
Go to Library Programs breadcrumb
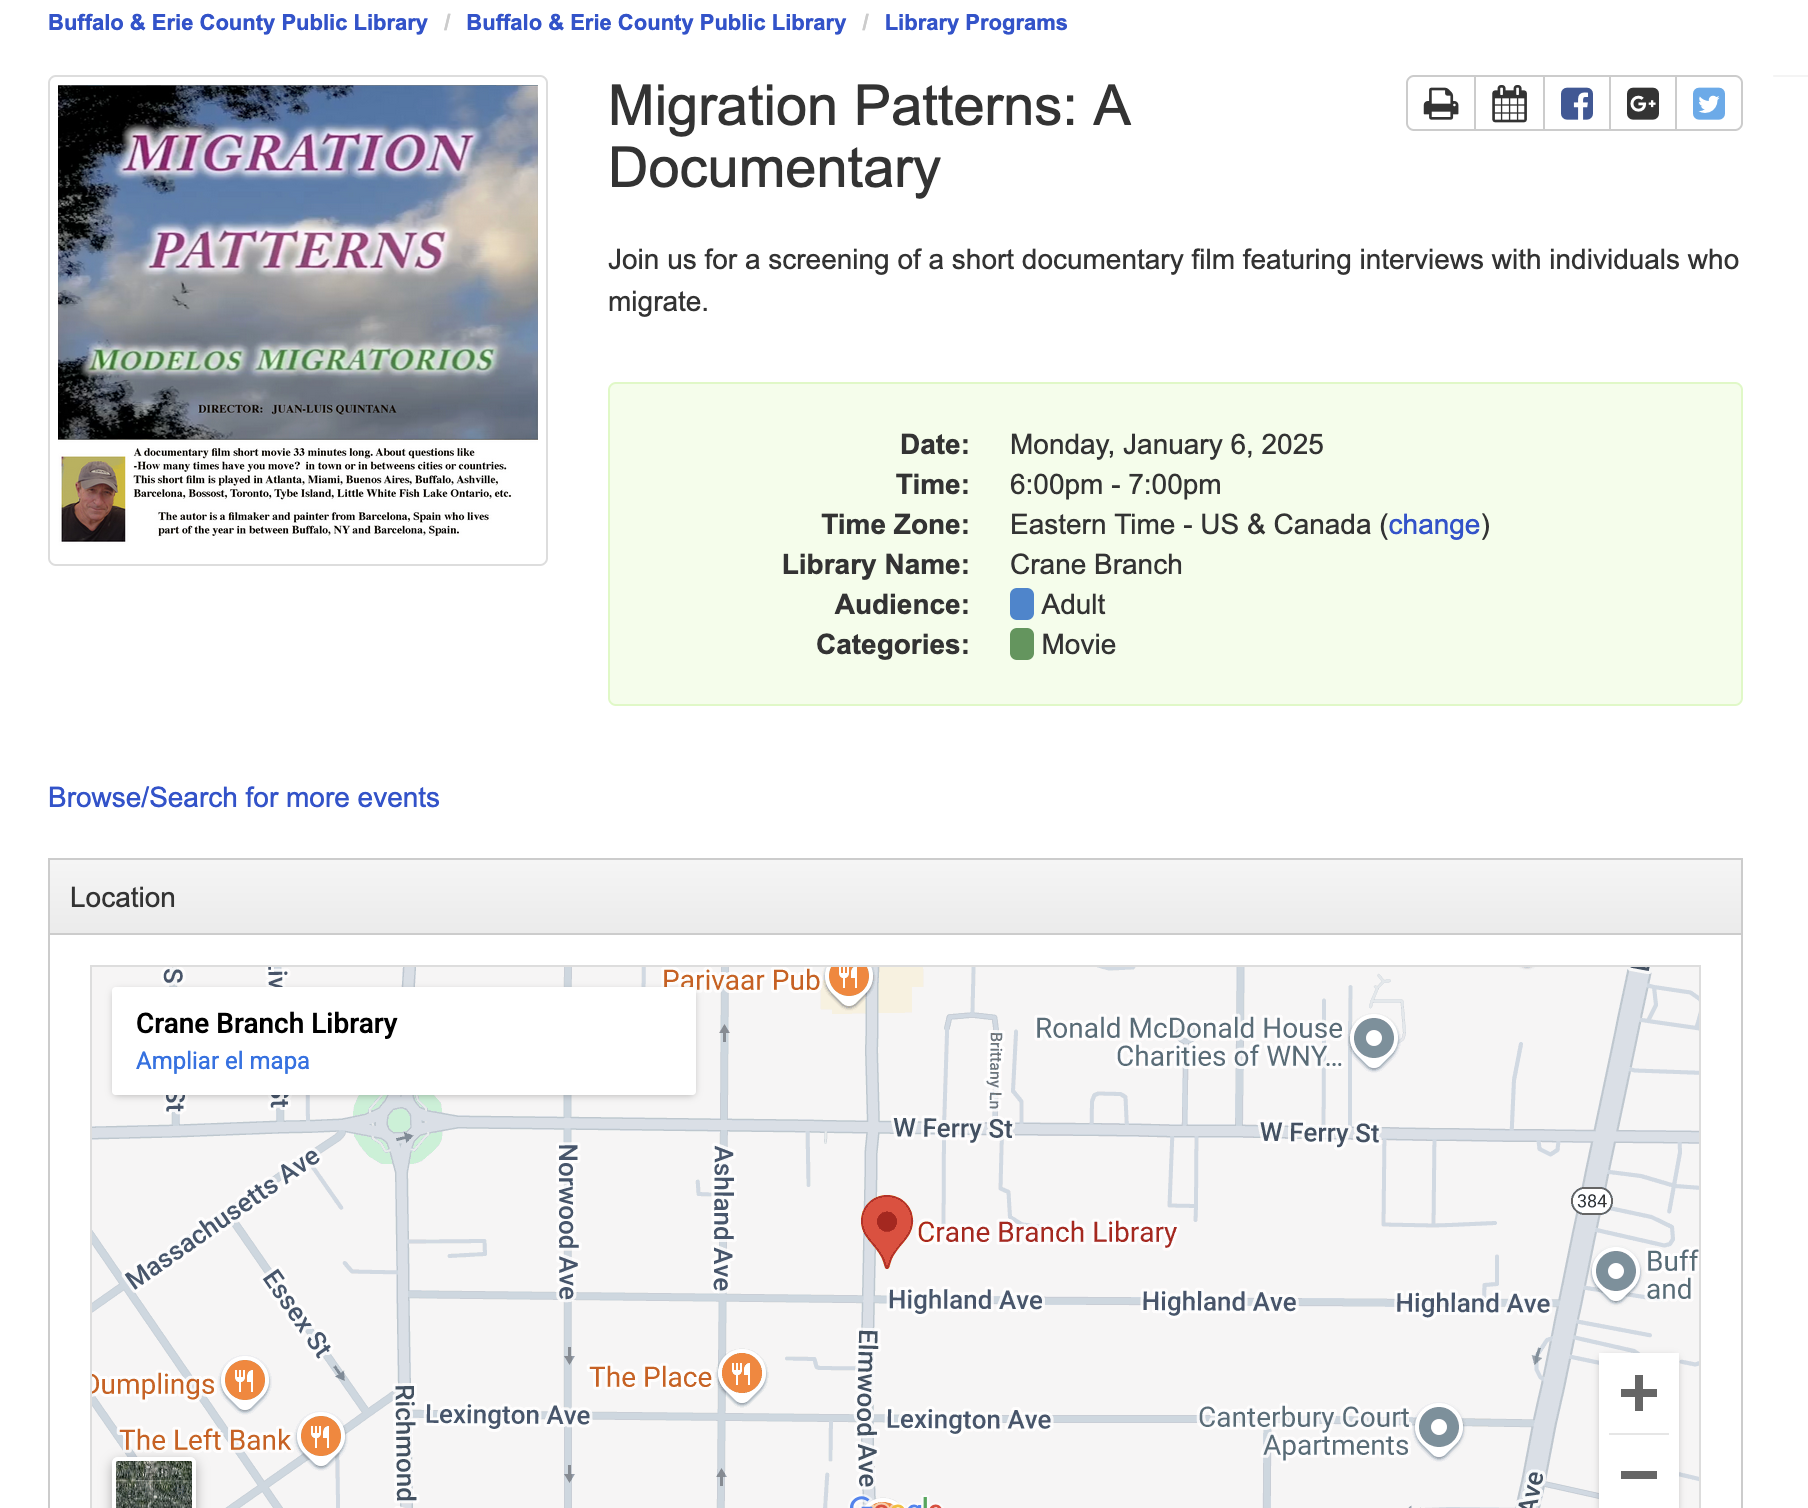[975, 22]
